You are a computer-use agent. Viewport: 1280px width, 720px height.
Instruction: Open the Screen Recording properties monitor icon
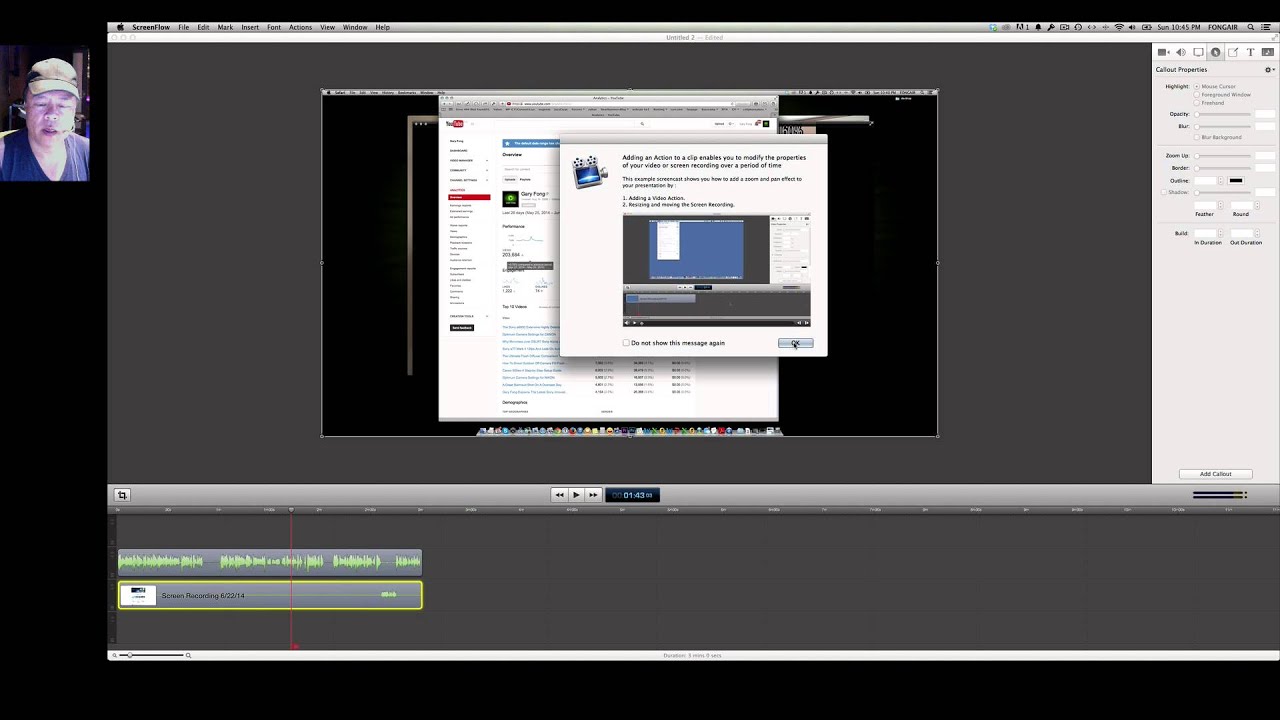pyautogui.click(x=1198, y=52)
